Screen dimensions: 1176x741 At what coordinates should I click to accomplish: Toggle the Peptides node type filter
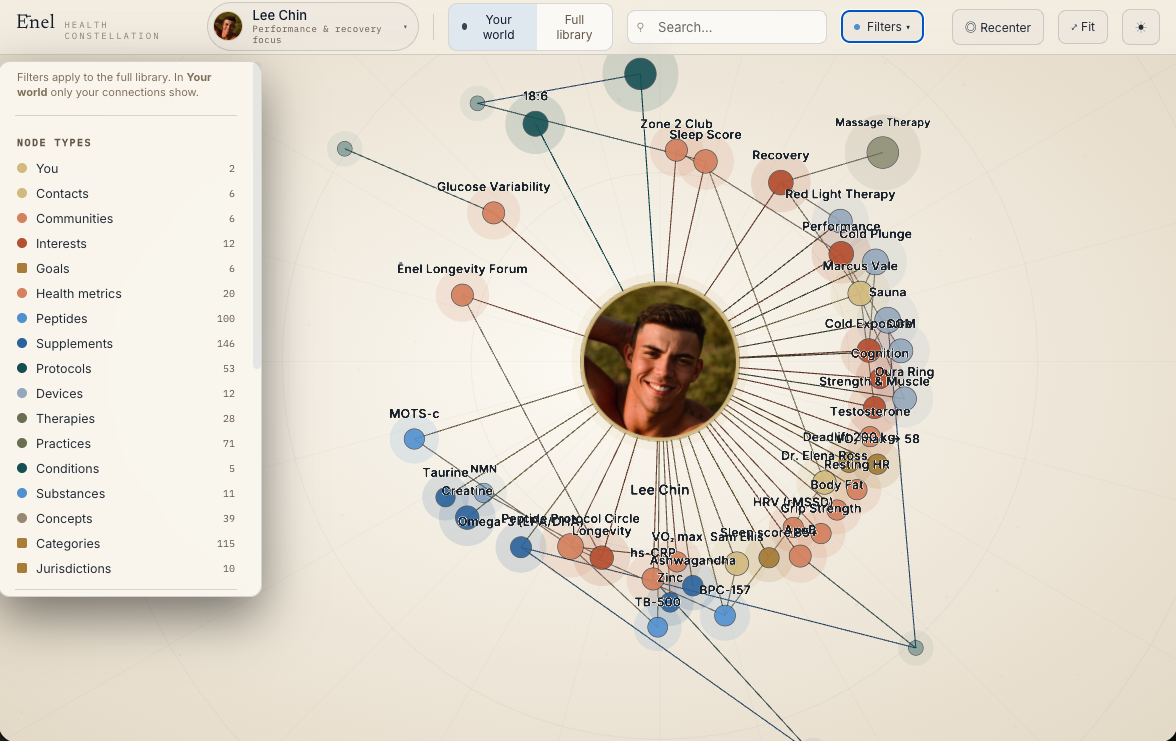click(126, 319)
